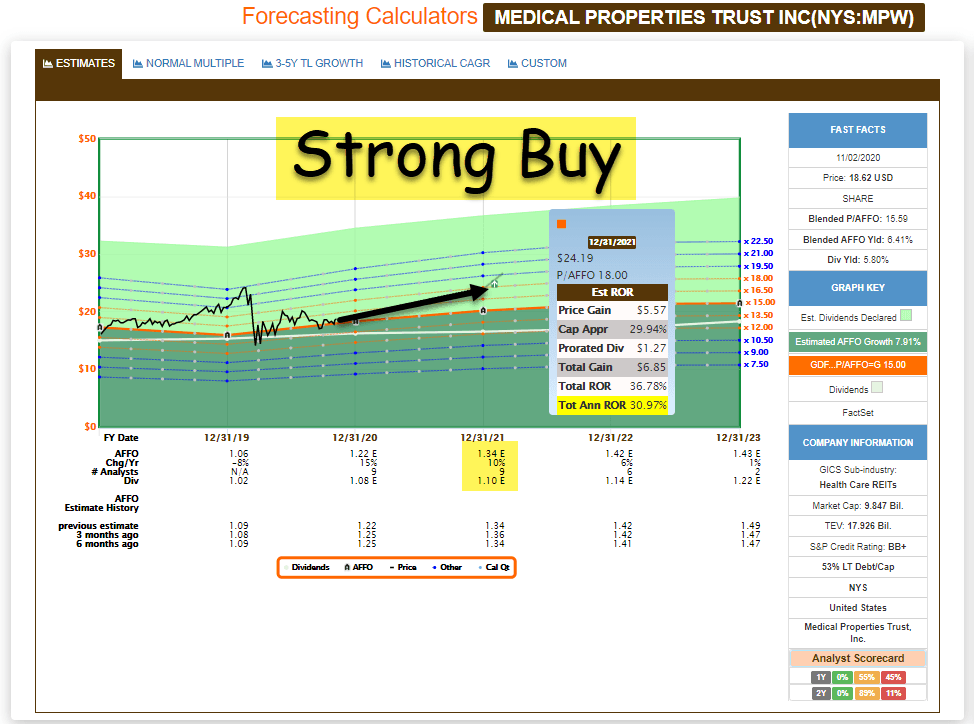This screenshot has height=724, width=974.
Task: Click the orange 89% scorecard badge
Action: click(867, 693)
